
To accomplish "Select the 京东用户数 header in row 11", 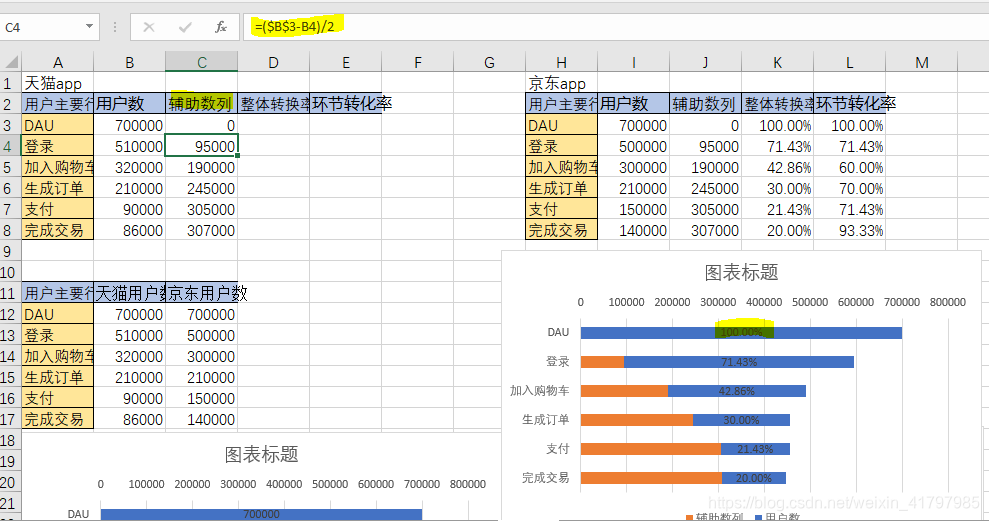I will click(202, 293).
